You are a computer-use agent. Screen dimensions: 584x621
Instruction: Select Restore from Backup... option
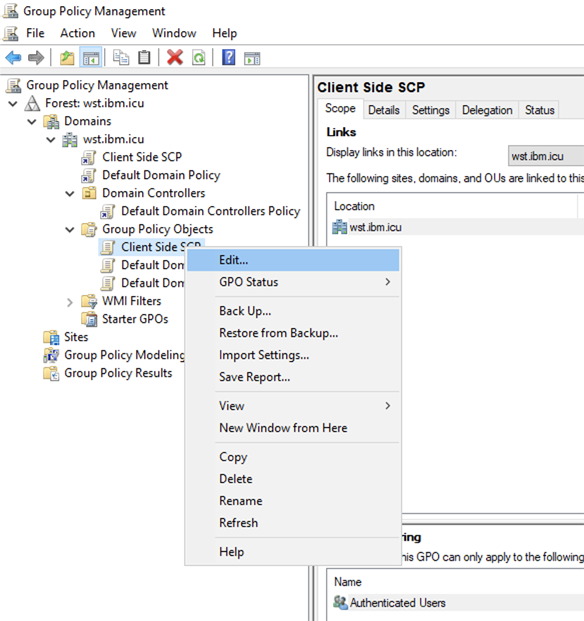click(x=293, y=333)
